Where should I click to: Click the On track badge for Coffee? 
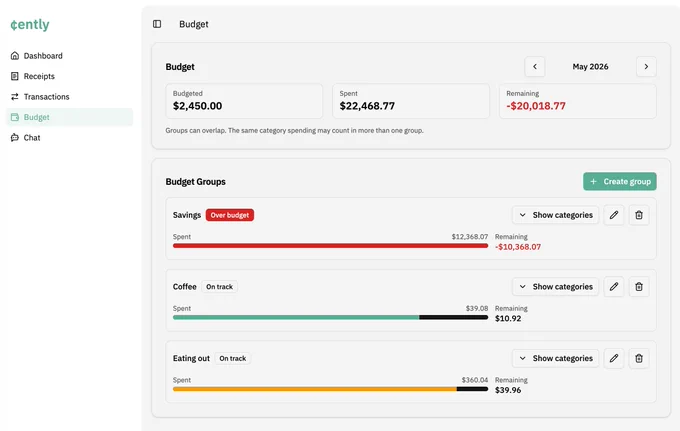pyautogui.click(x=219, y=287)
